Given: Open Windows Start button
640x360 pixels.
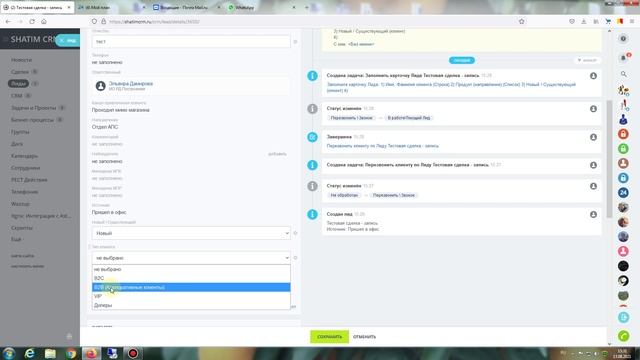Looking at the screenshot, I should (9, 353).
